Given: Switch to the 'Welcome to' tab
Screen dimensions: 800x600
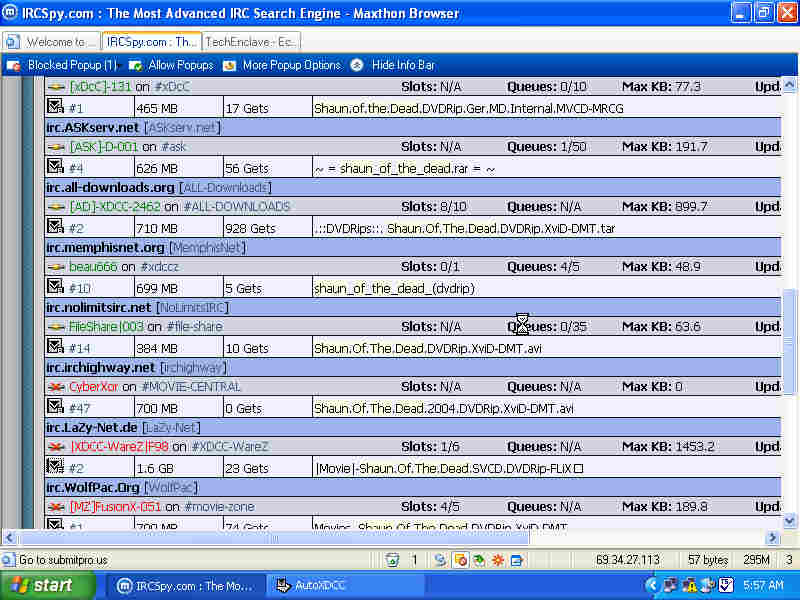Looking at the screenshot, I should point(52,42).
